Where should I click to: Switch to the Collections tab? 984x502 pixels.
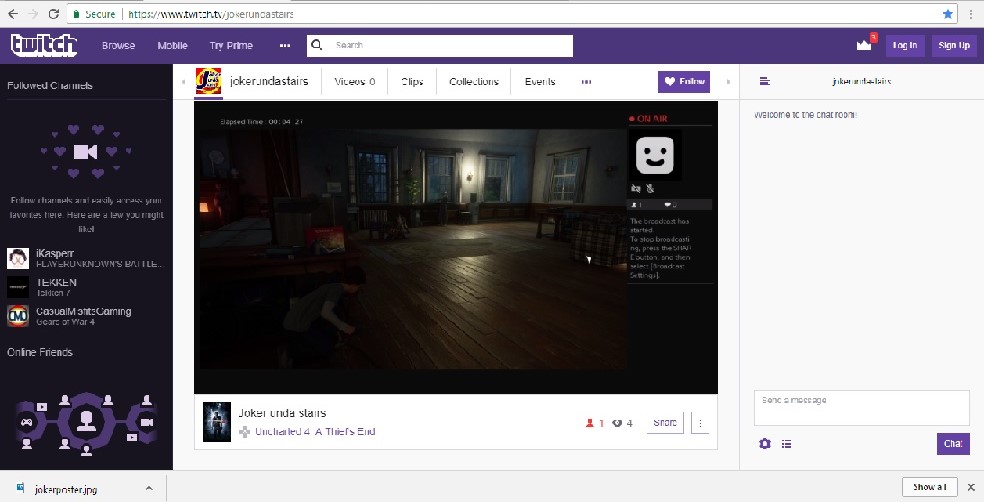pos(474,82)
